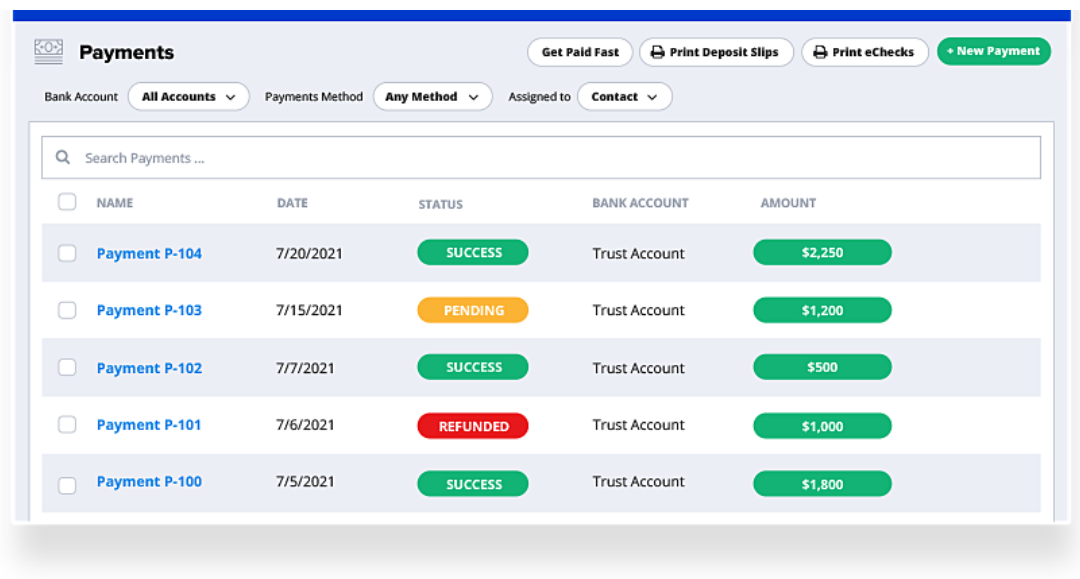Click Trust Account in Payment P-101 row

click(x=638, y=425)
